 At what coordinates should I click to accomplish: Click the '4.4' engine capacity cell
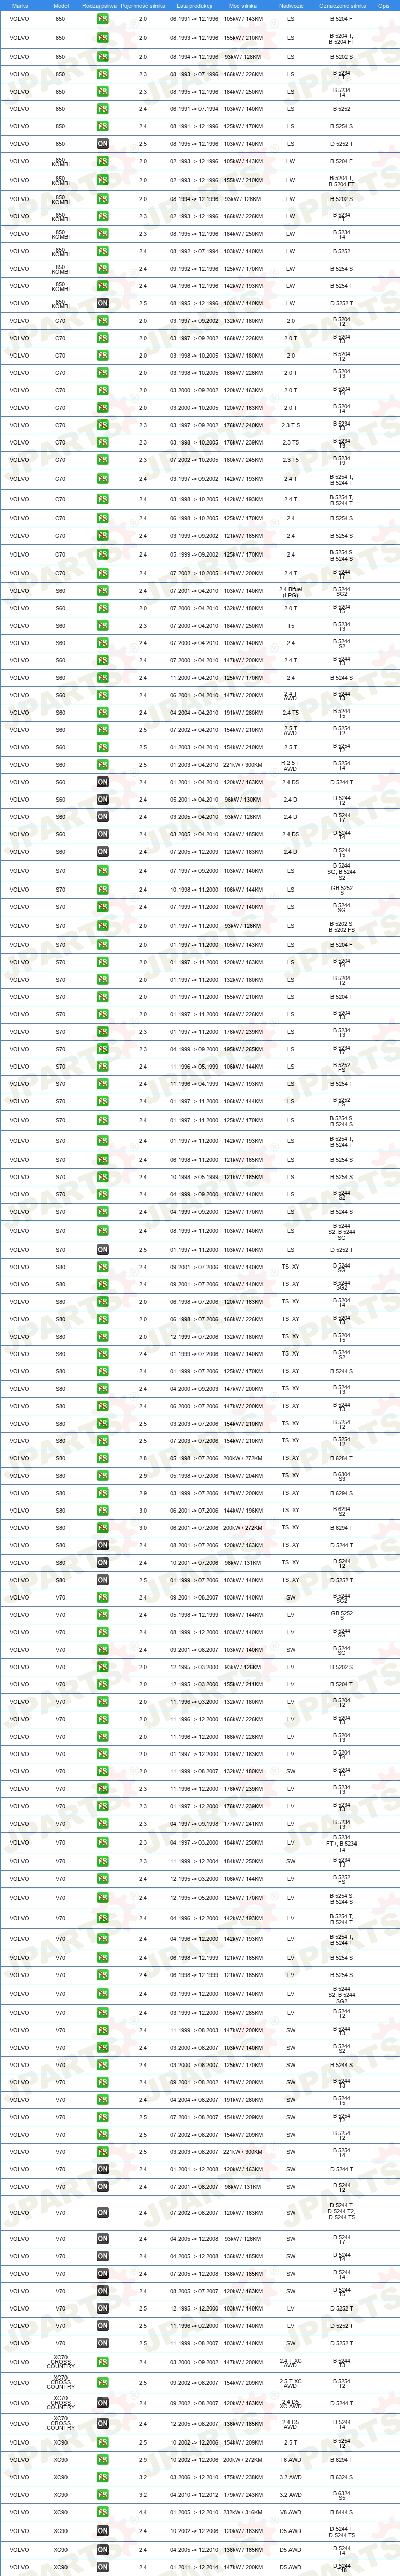pyautogui.click(x=143, y=2512)
